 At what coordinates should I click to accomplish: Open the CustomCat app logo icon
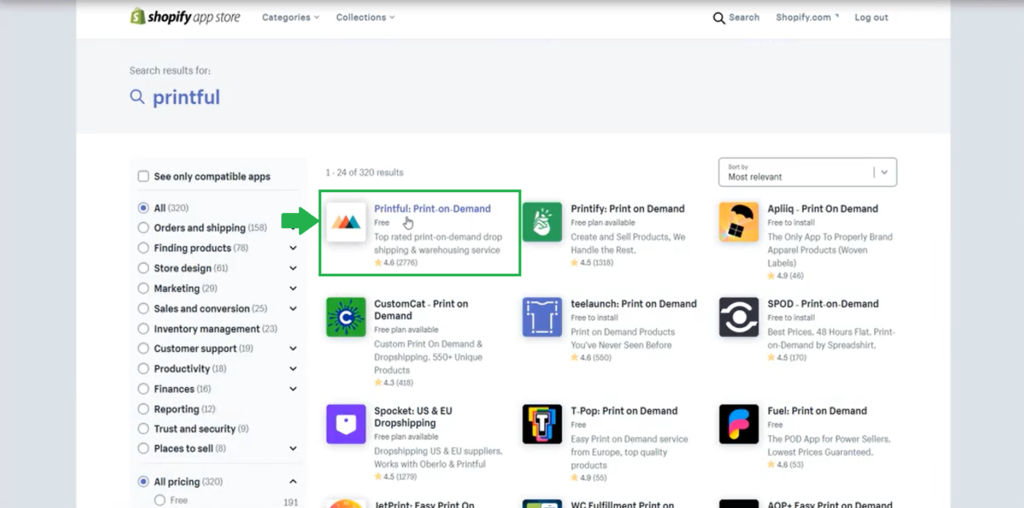(346, 317)
